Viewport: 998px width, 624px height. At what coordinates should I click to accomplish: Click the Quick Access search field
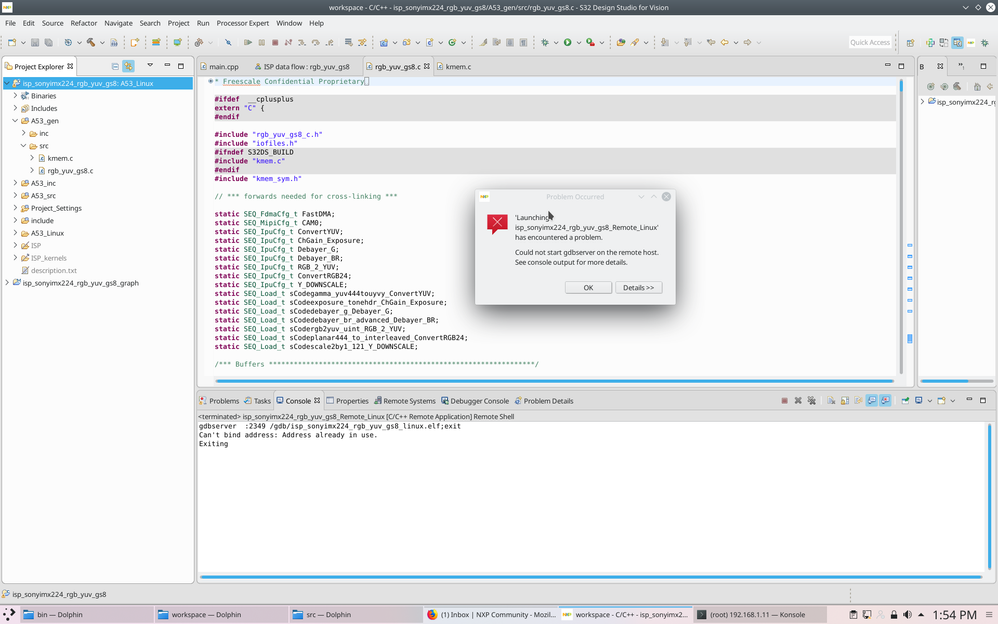tap(869, 43)
